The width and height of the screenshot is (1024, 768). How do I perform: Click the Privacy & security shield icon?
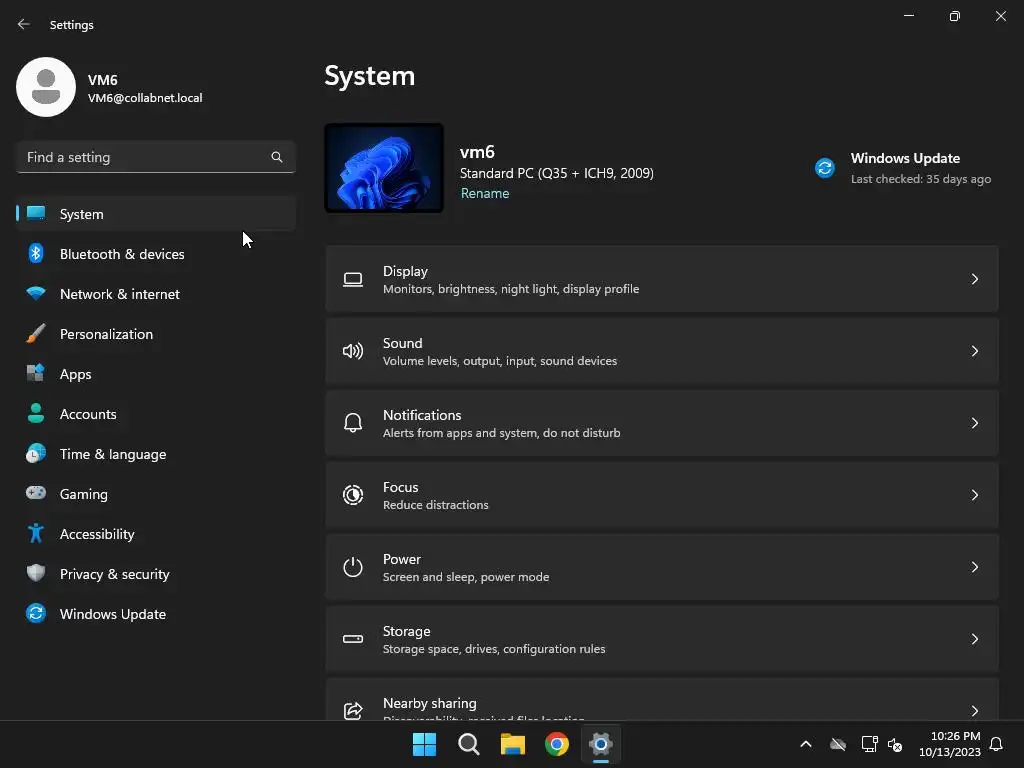coord(36,573)
